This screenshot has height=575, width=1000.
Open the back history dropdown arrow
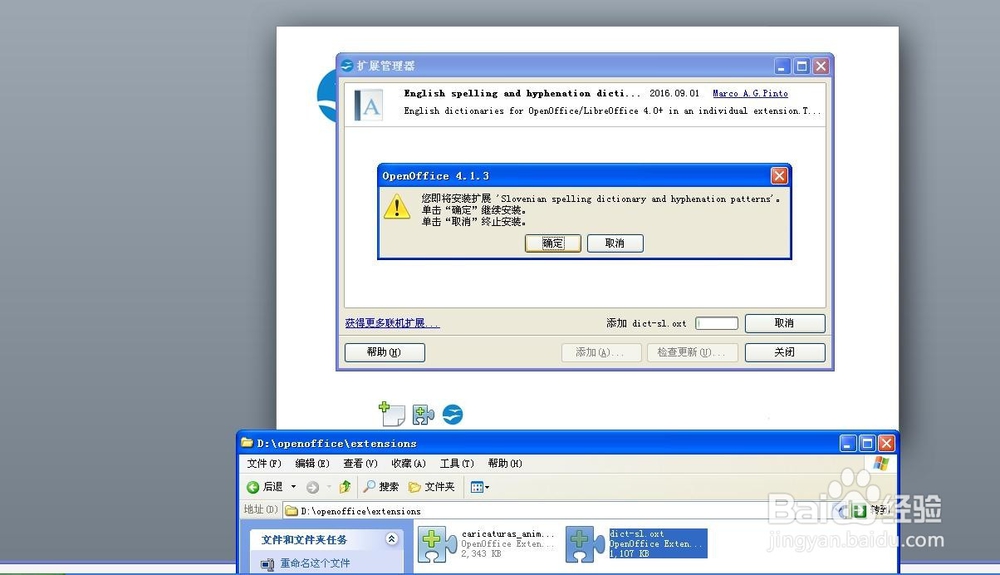[x=293, y=487]
